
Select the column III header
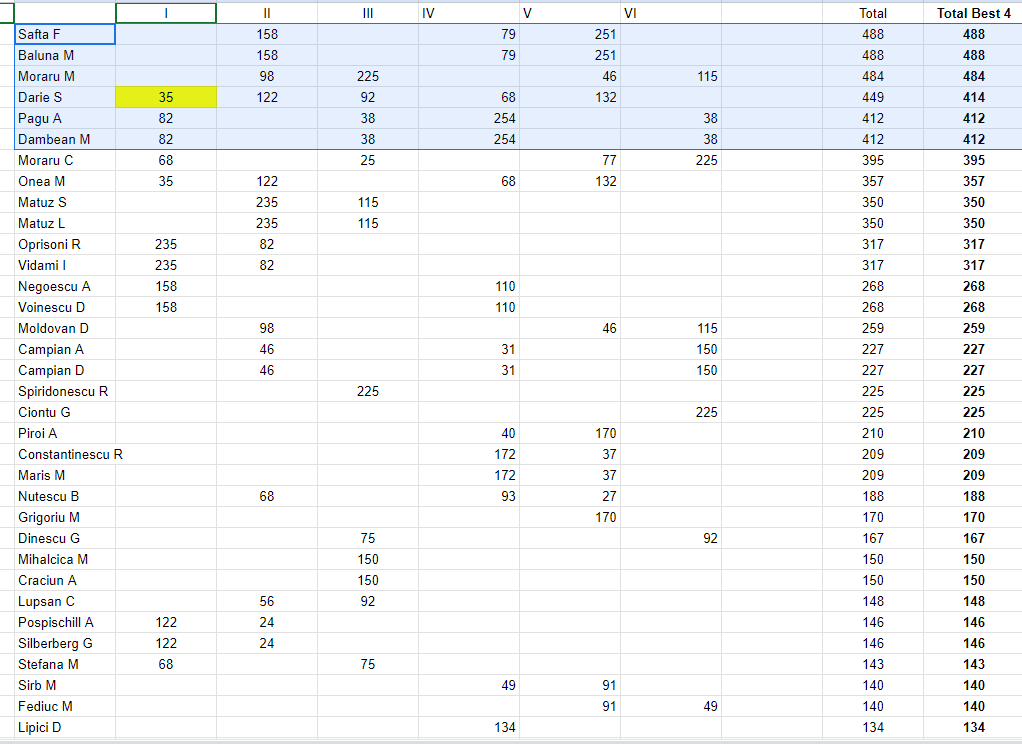tap(368, 13)
